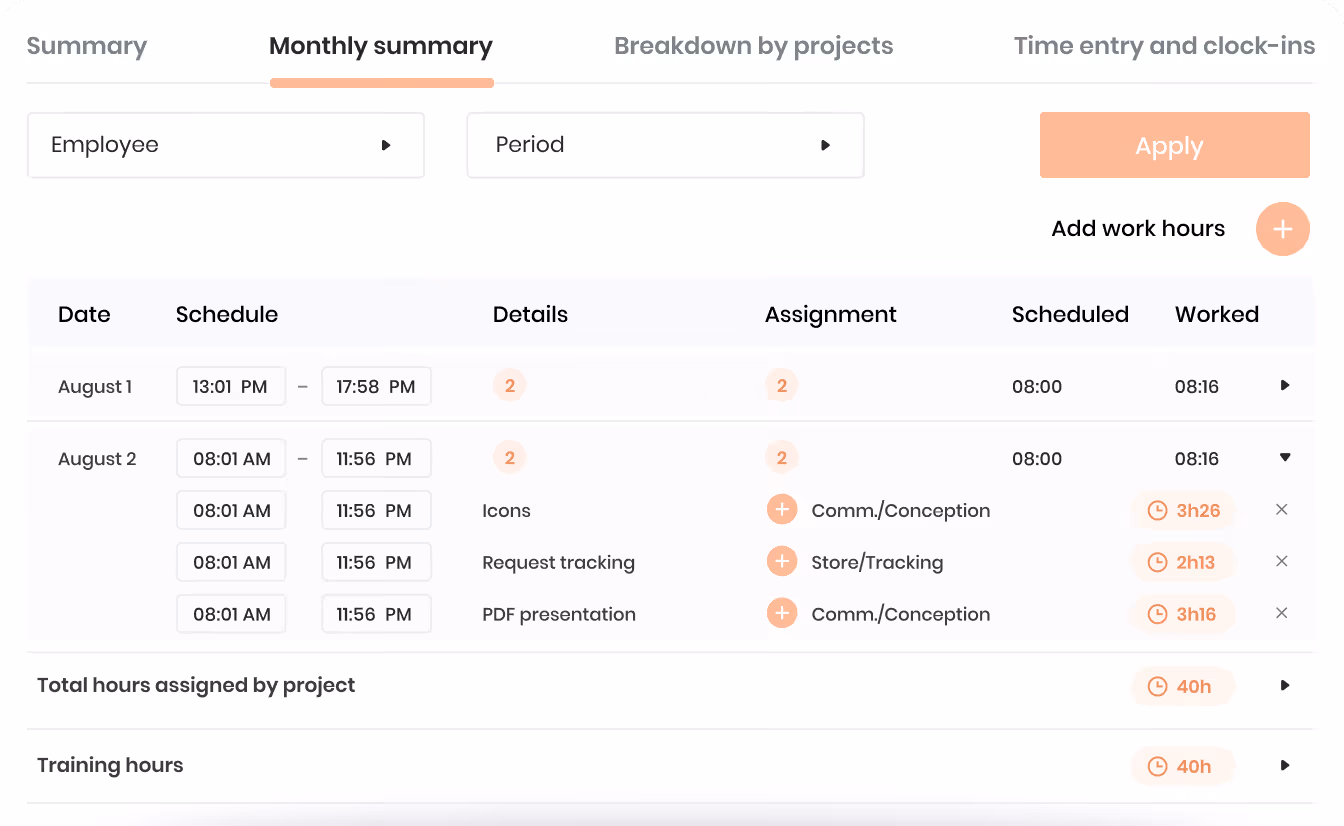Screen dimensions: 1344x826
Task: Expand the Training hours section
Action: (1285, 766)
